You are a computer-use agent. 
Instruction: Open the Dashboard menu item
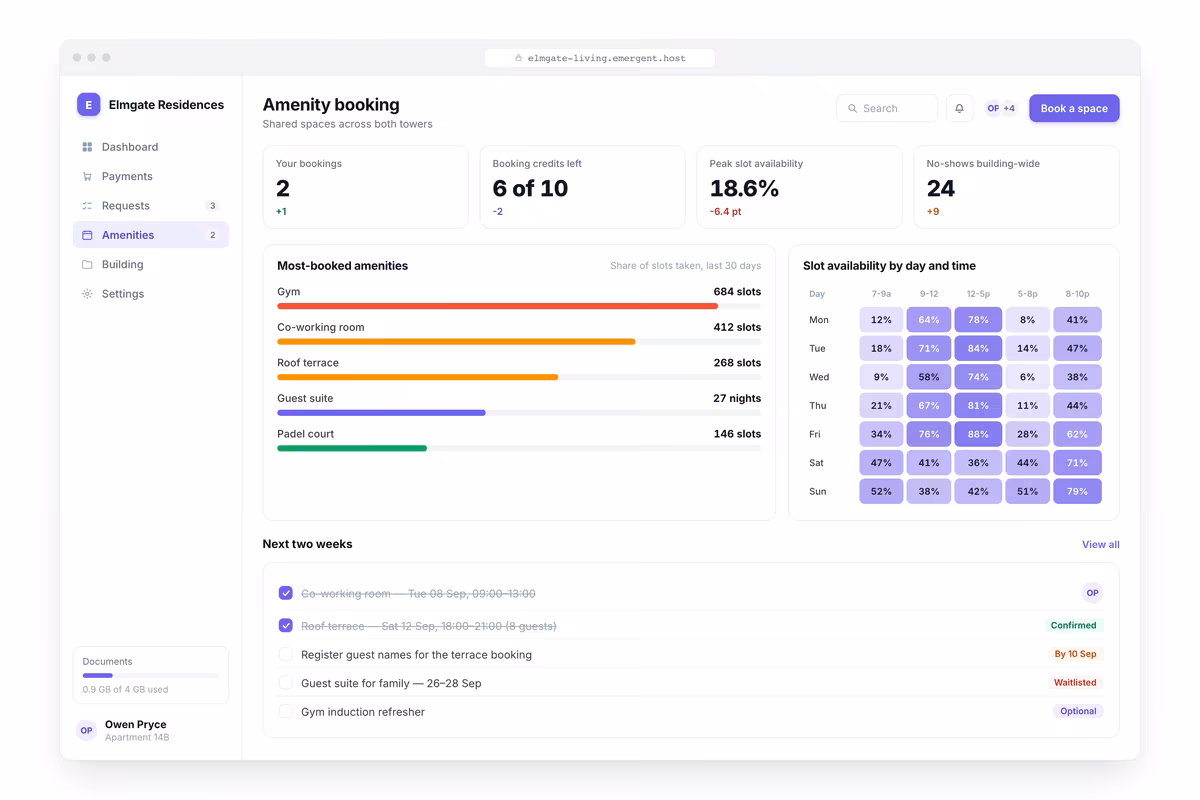[151, 147]
